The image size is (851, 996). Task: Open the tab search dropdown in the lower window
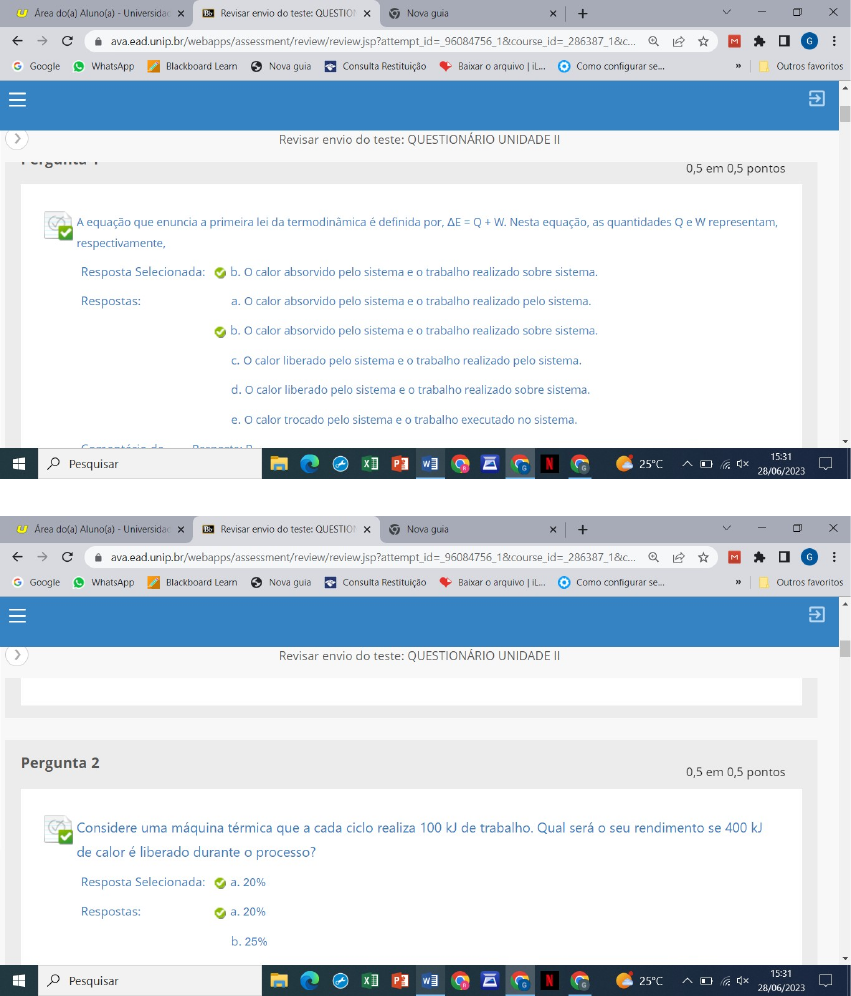point(727,528)
